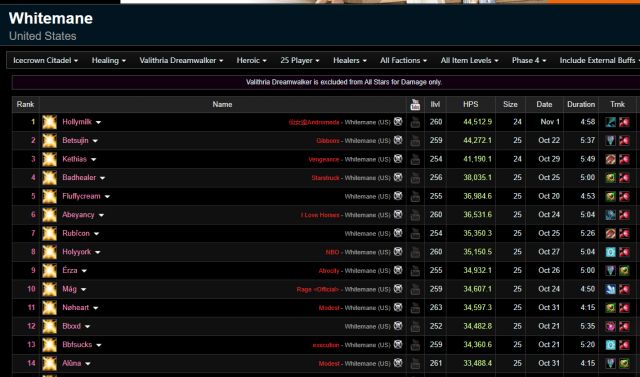Click the video icon in Hollymilk's row
Image resolution: width=640 pixels, height=377 pixels.
[415, 122]
